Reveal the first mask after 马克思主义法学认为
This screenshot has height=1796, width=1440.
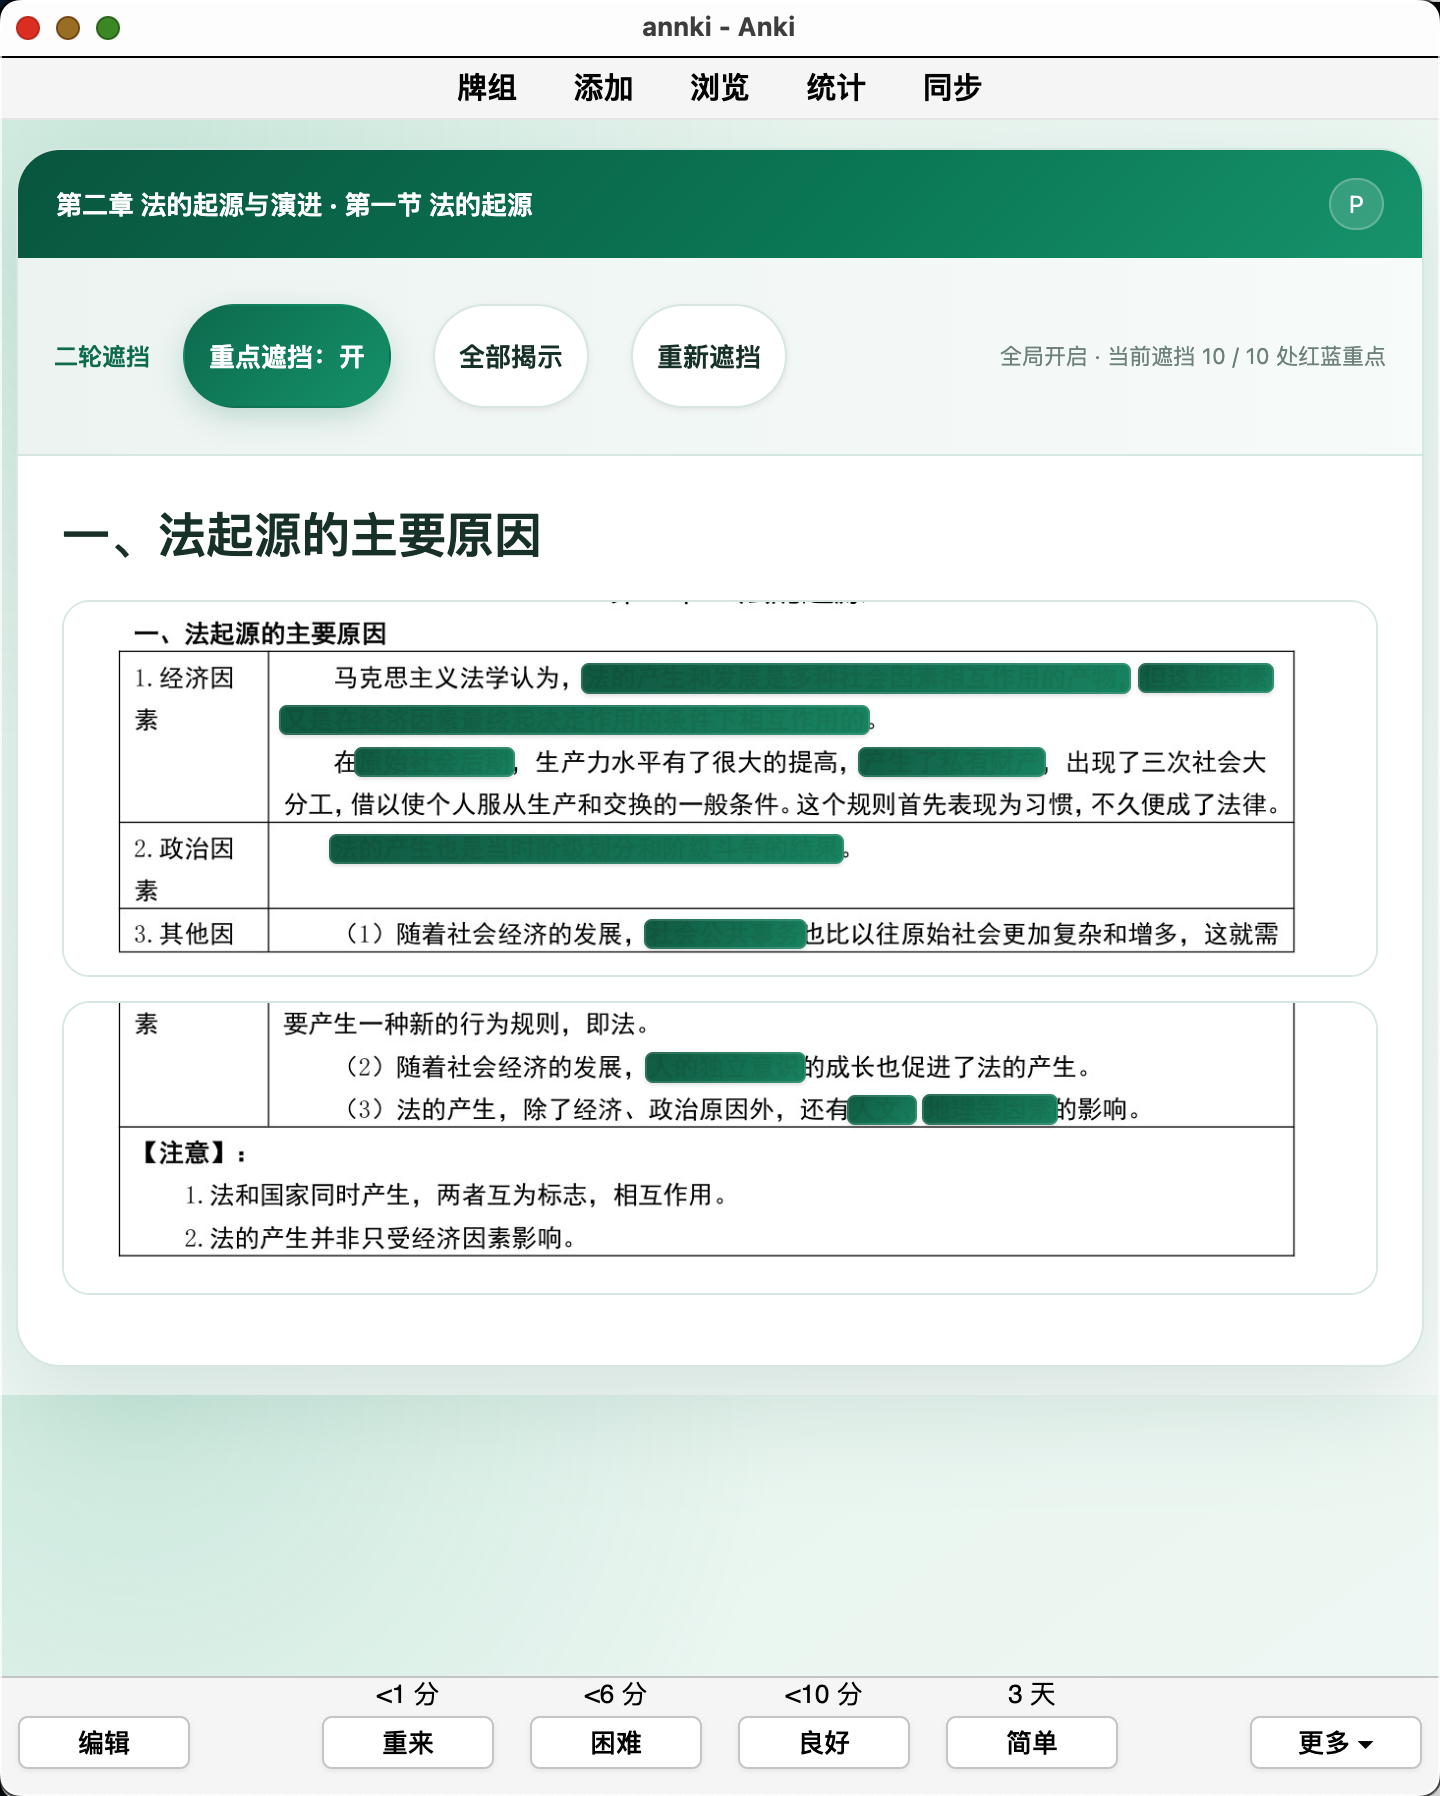tap(856, 678)
